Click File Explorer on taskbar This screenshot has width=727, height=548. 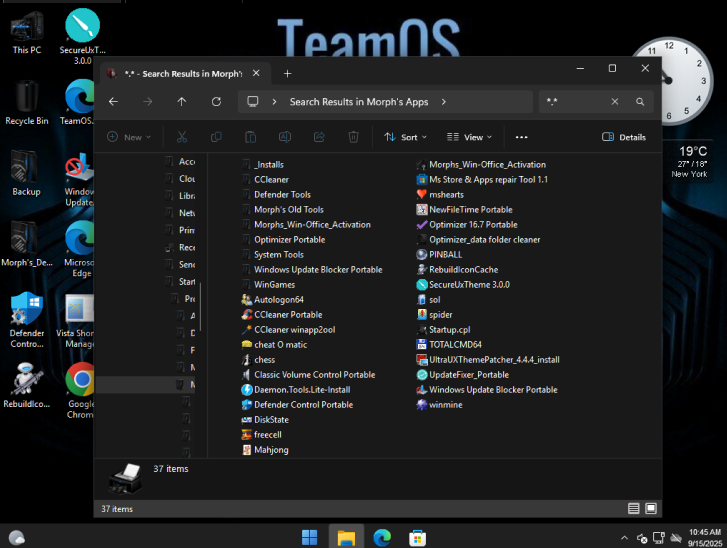coord(346,538)
